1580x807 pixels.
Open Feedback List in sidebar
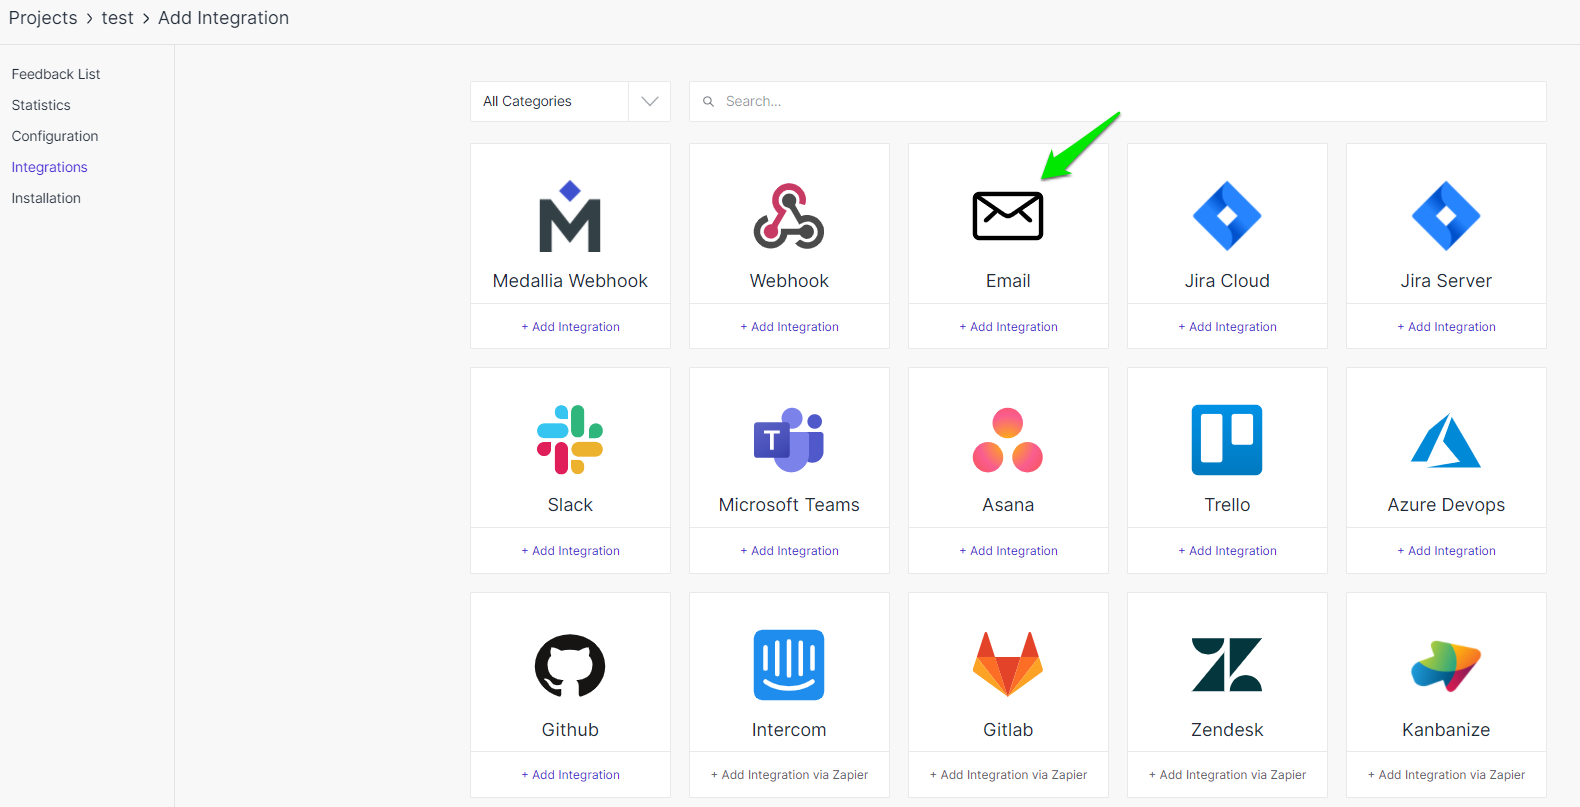(56, 74)
